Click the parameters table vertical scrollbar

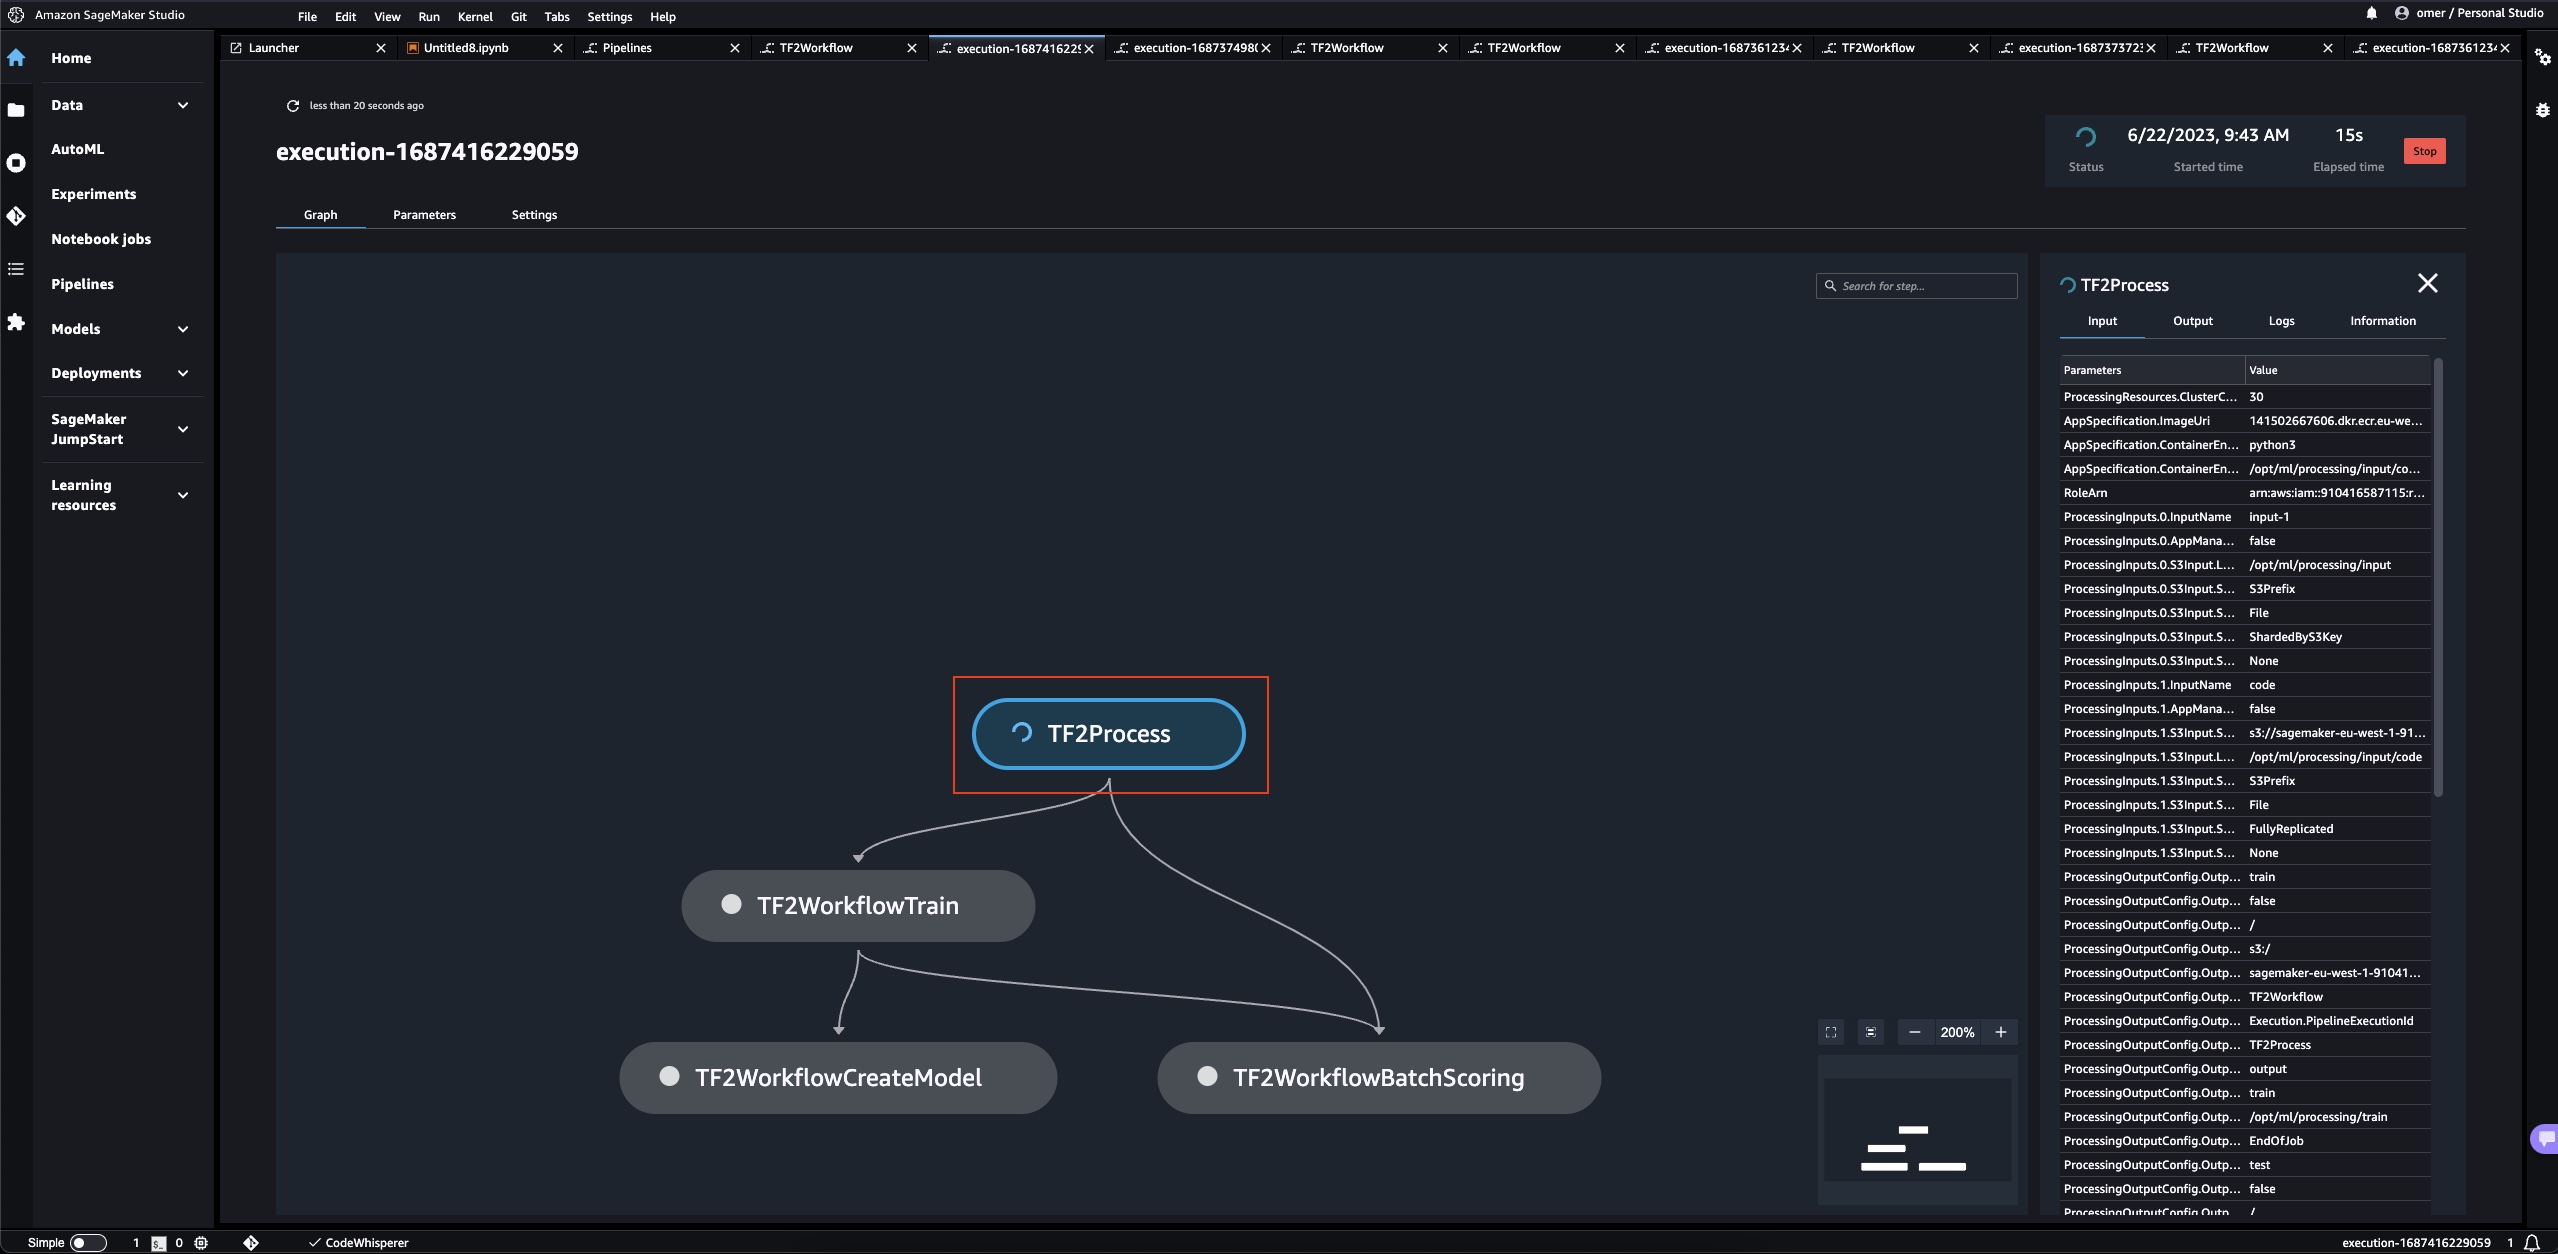pyautogui.click(x=2438, y=578)
